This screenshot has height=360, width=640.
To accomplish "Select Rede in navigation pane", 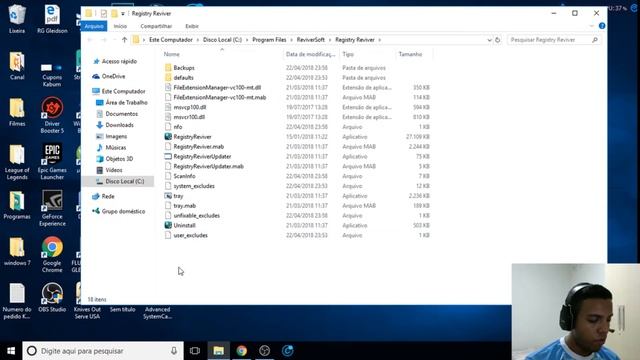I will (x=108, y=196).
